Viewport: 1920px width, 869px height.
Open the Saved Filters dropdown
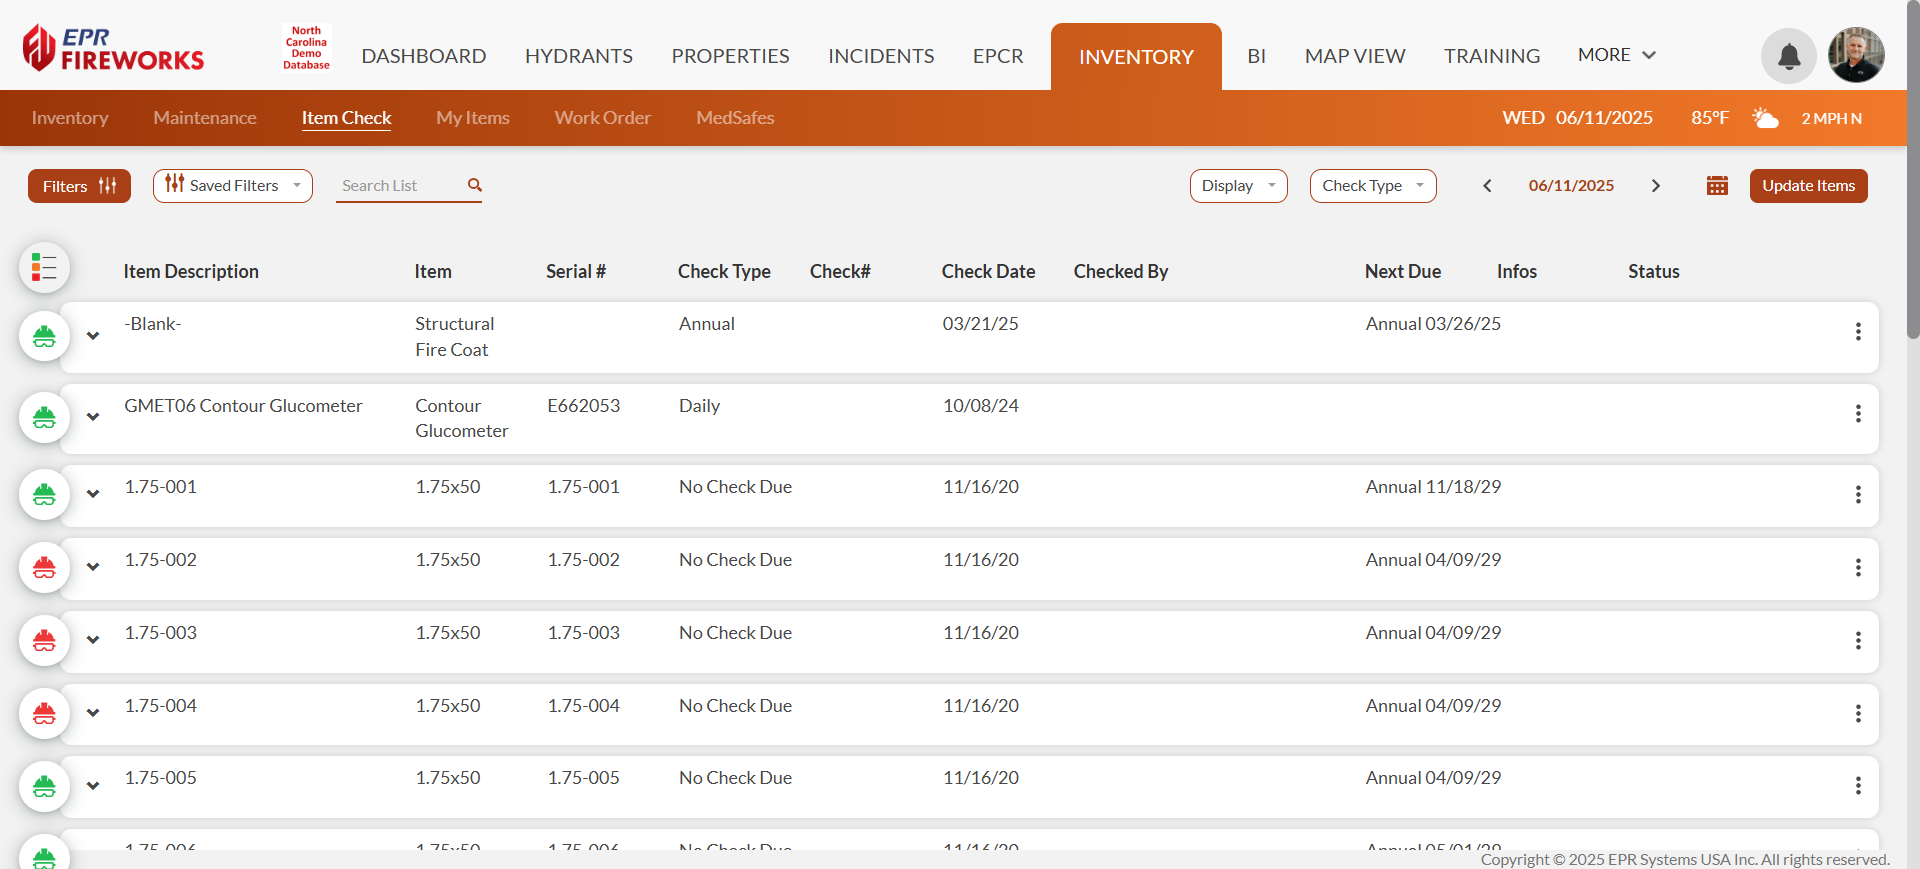[232, 186]
